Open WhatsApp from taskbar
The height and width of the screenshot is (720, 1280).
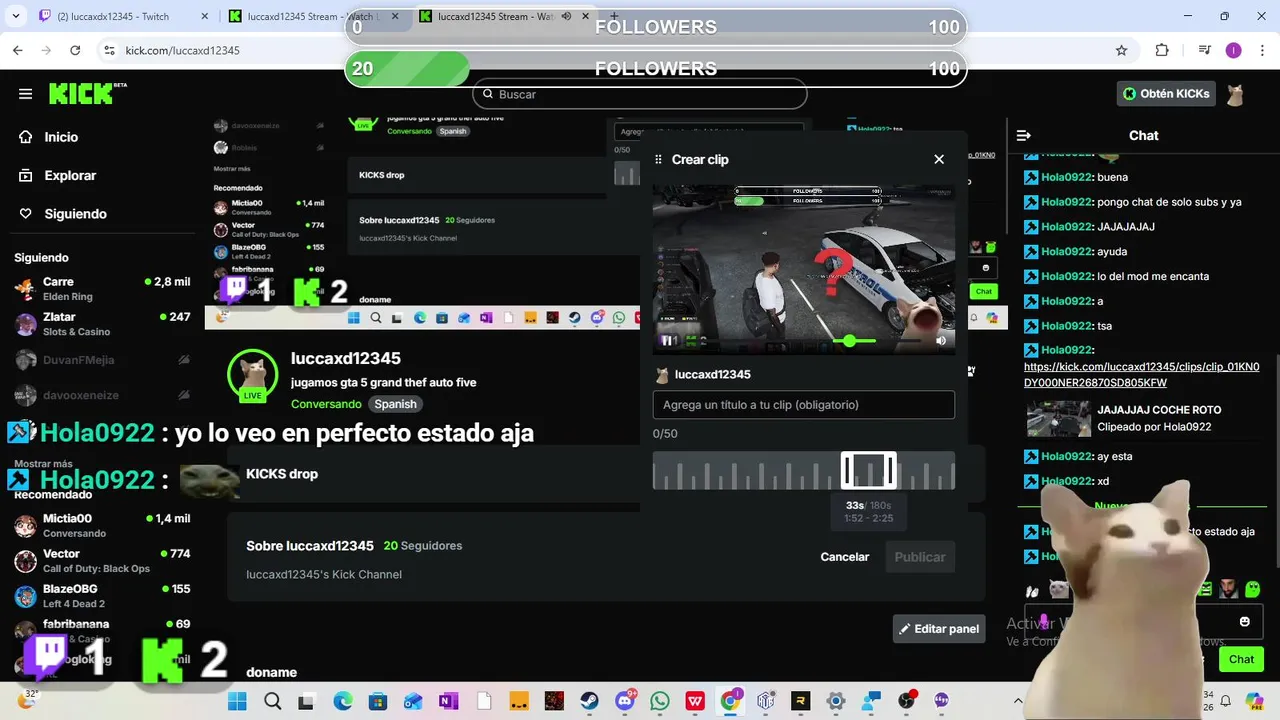pos(660,701)
